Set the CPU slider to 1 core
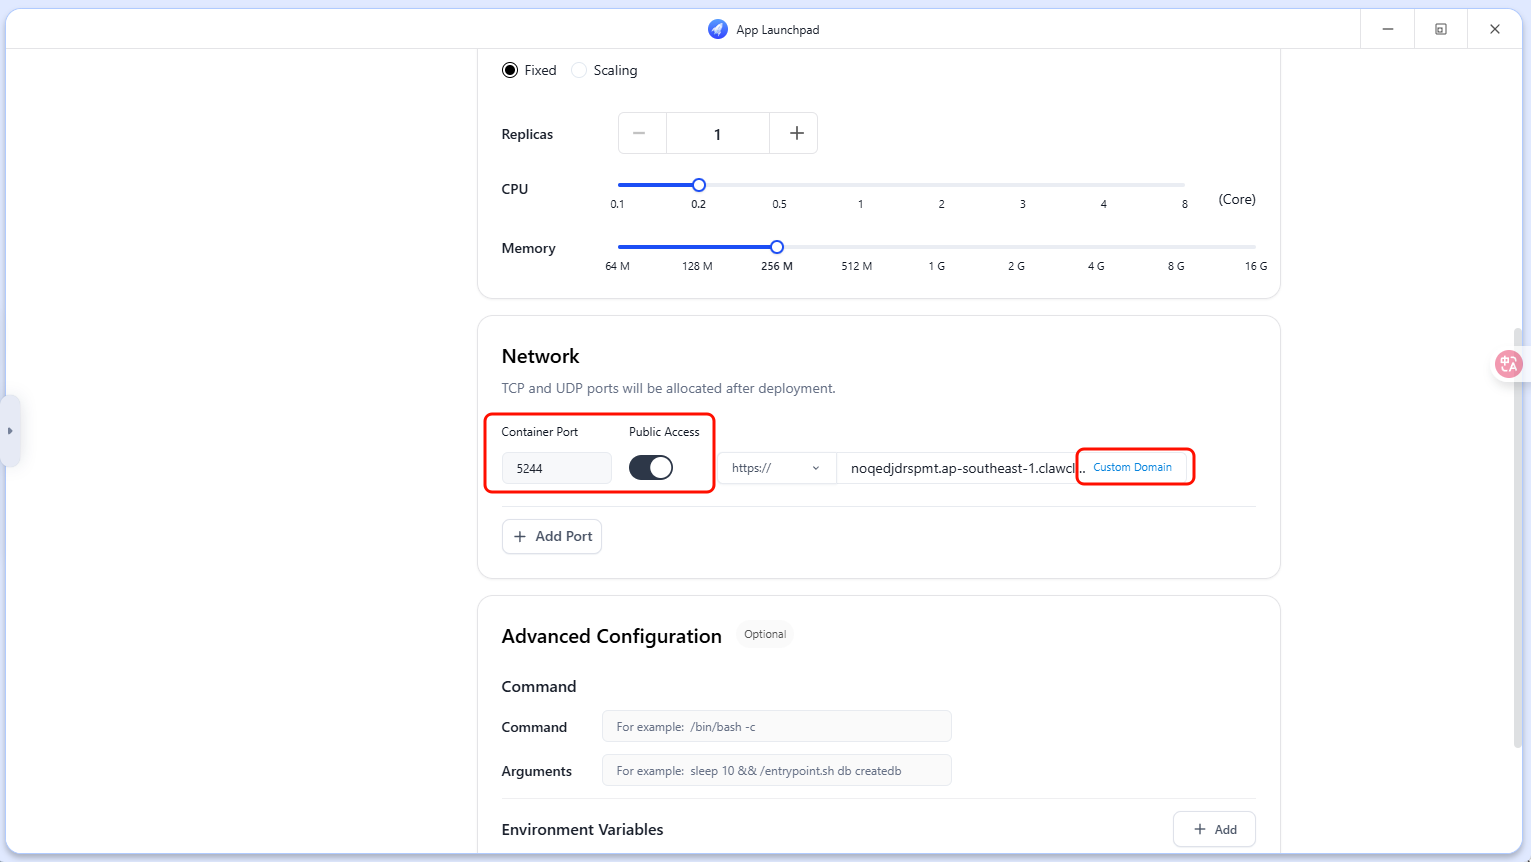The image size is (1531, 862). click(860, 185)
